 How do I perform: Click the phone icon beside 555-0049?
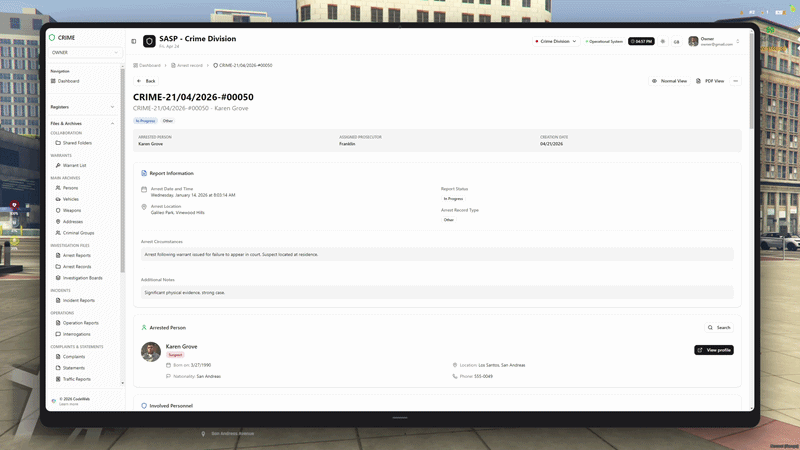(455, 377)
